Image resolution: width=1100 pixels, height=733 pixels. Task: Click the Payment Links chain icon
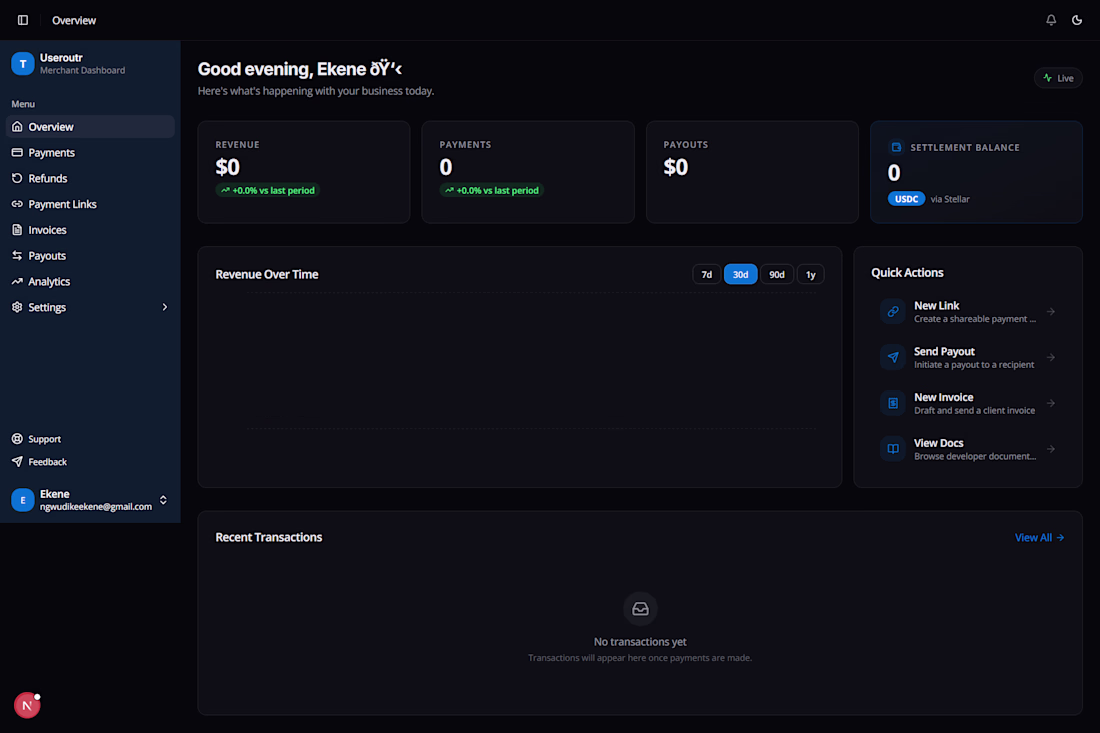click(x=17, y=204)
